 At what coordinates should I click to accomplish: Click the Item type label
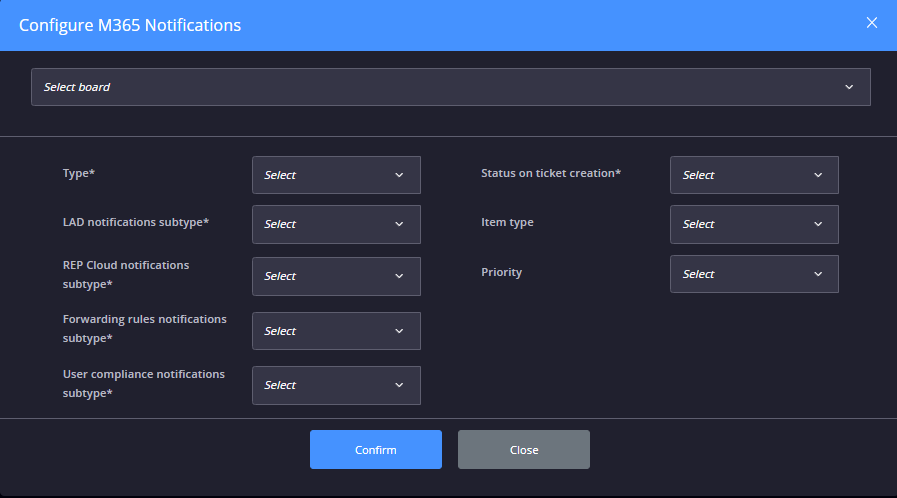coord(507,222)
